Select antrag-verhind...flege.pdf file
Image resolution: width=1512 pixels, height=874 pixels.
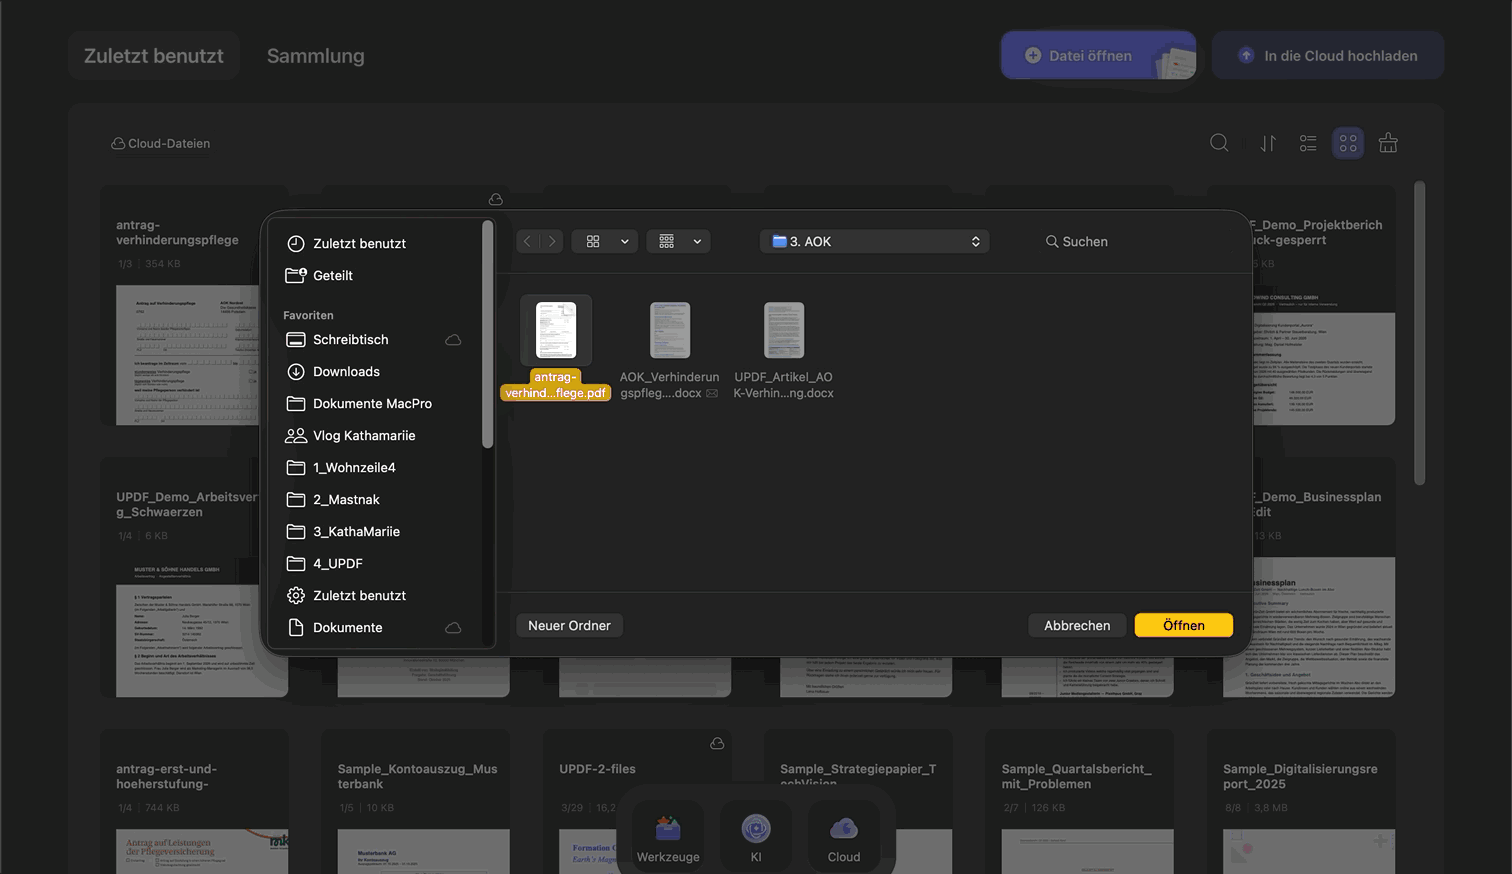(556, 348)
